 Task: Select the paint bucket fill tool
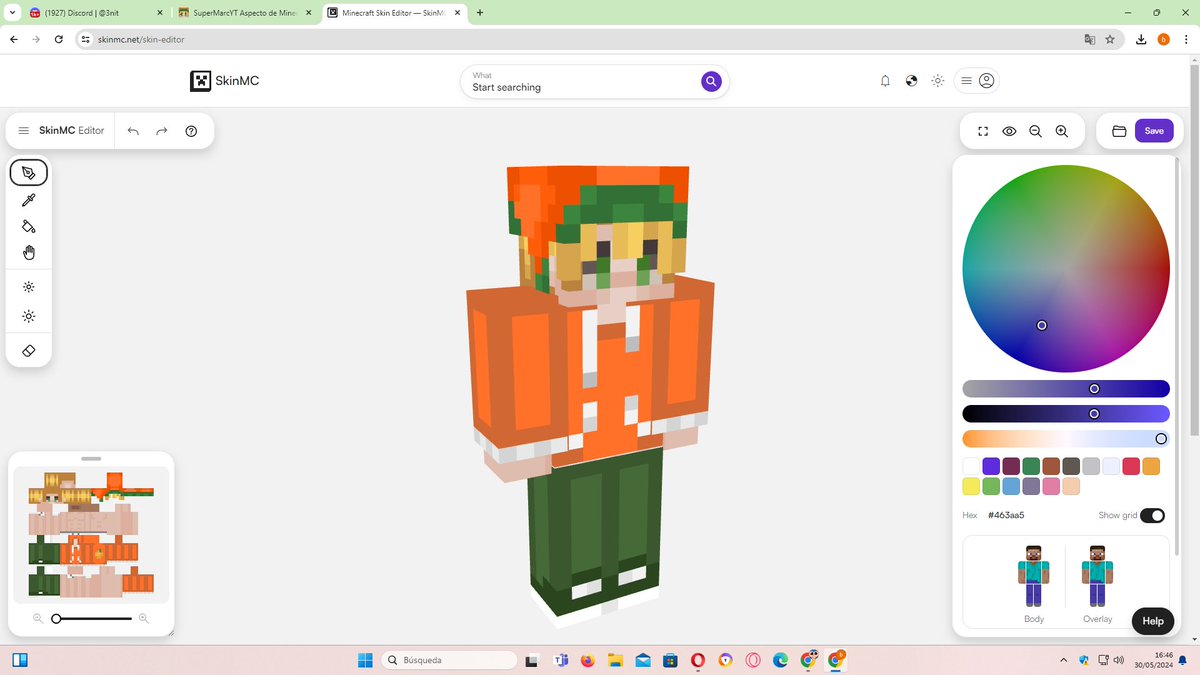point(29,226)
